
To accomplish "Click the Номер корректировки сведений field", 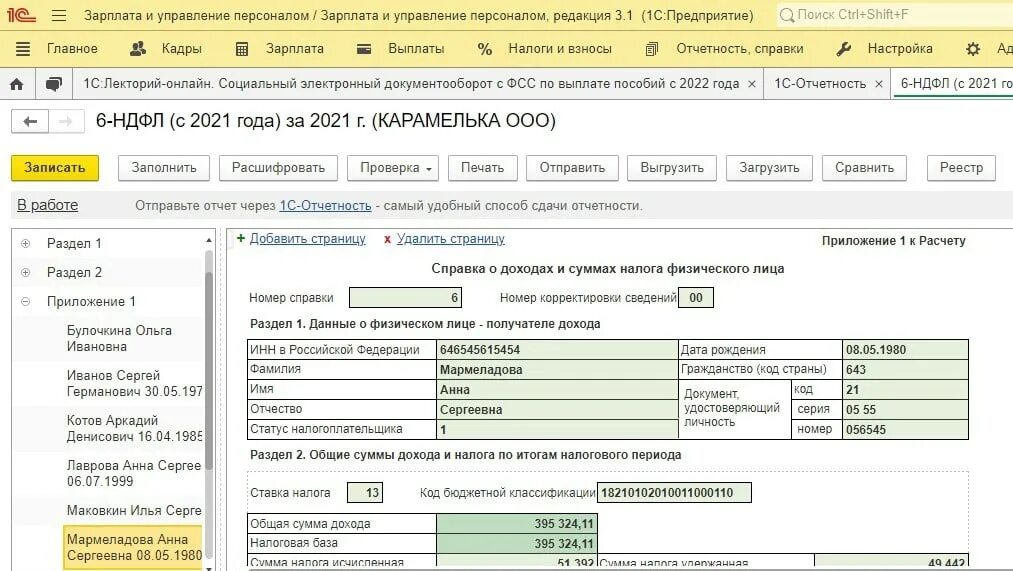I will pyautogui.click(x=696, y=298).
